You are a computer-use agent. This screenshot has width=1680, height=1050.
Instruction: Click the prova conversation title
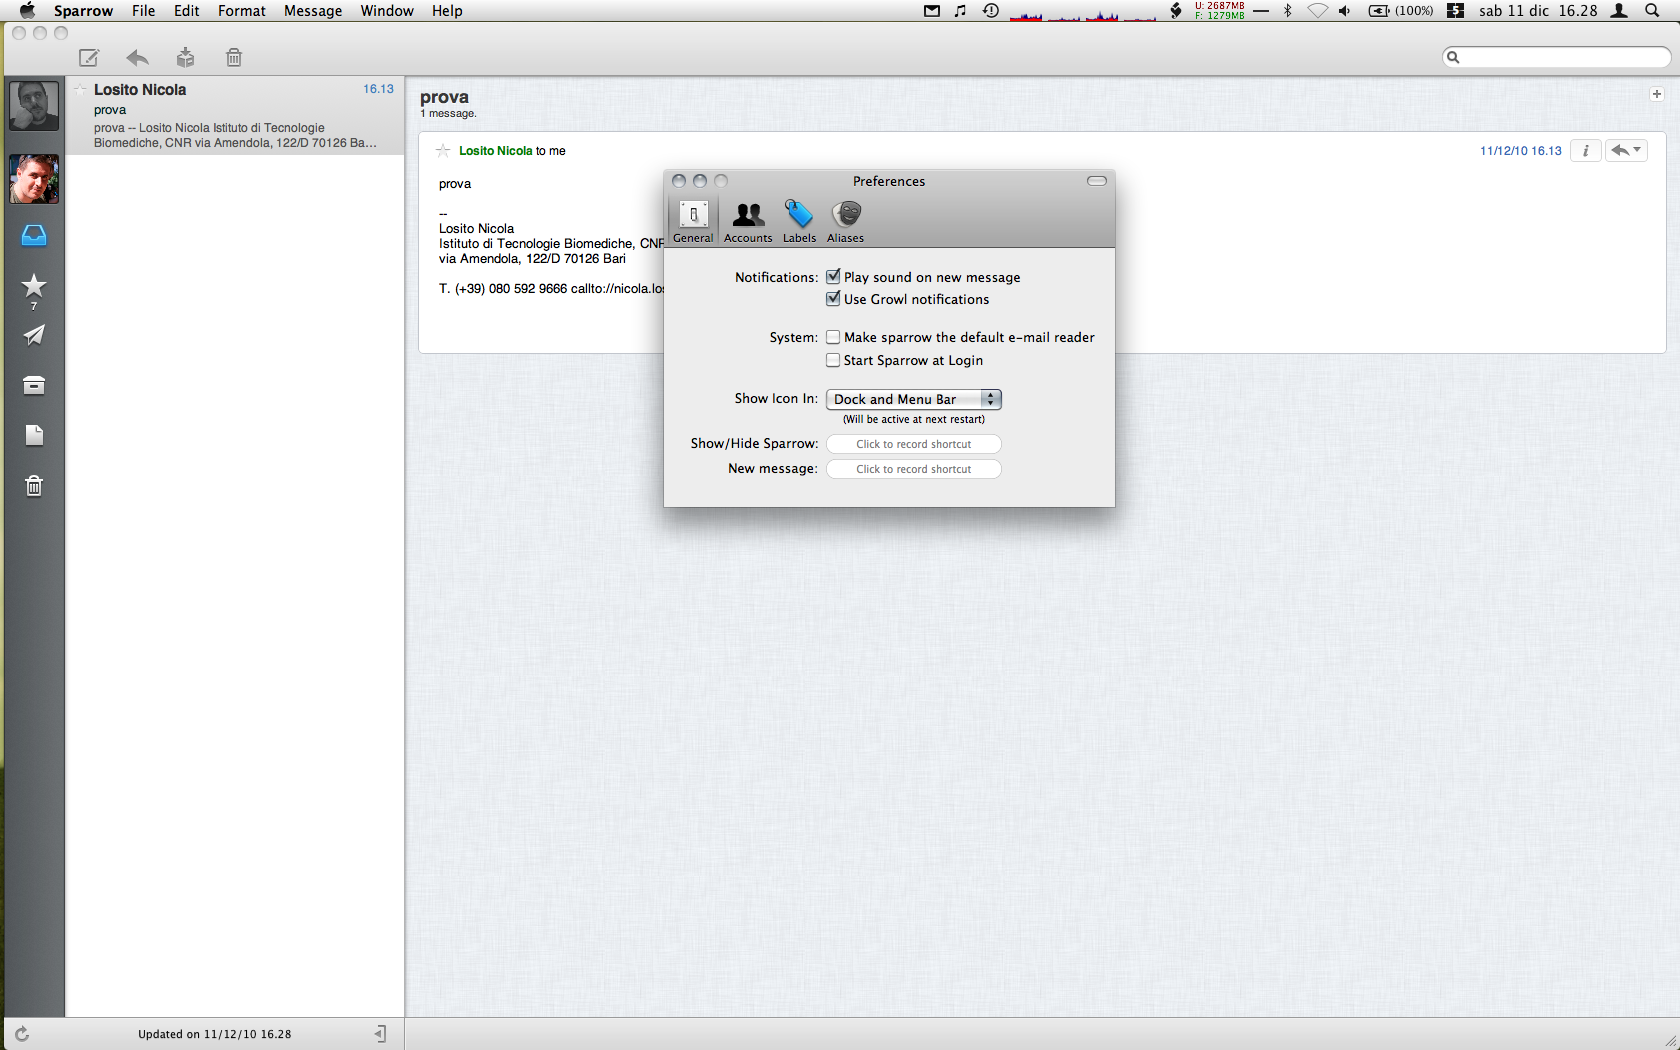444,97
